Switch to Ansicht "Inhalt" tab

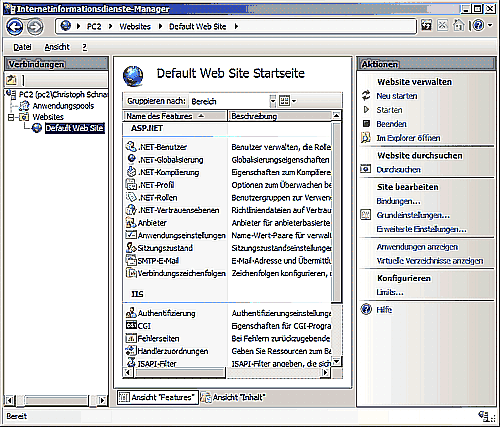(233, 397)
